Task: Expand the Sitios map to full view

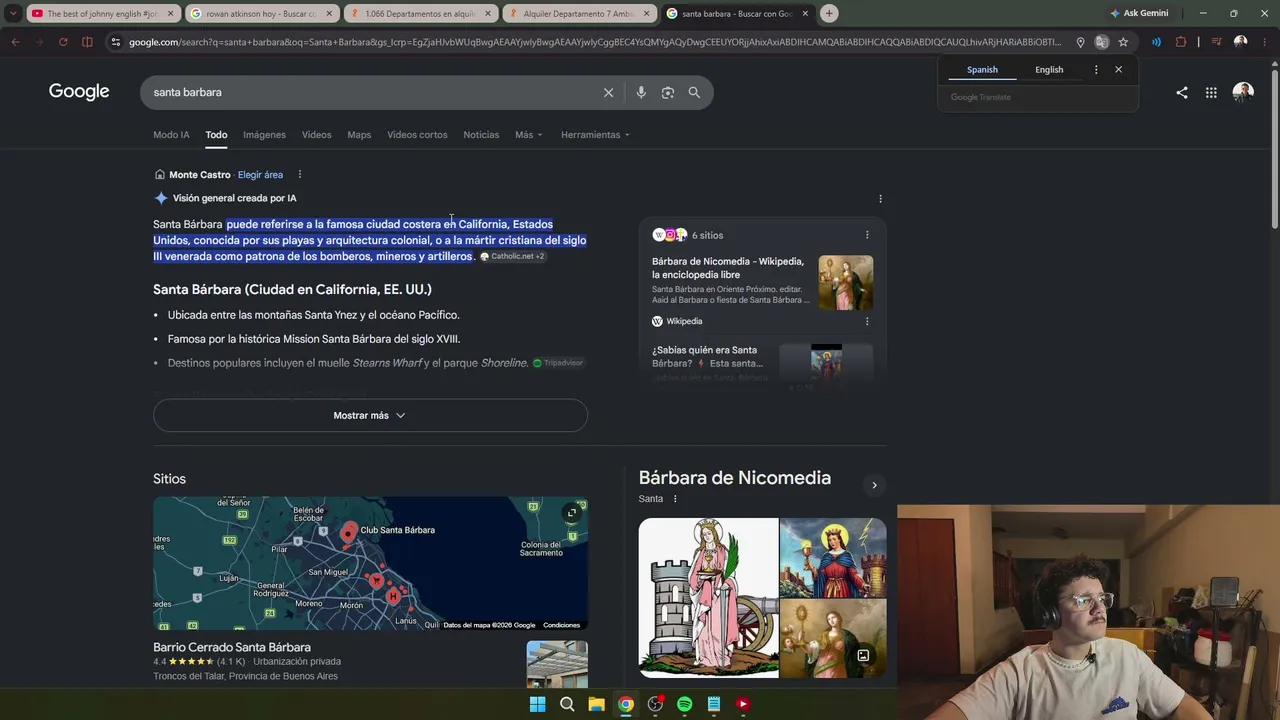Action: pos(572,513)
